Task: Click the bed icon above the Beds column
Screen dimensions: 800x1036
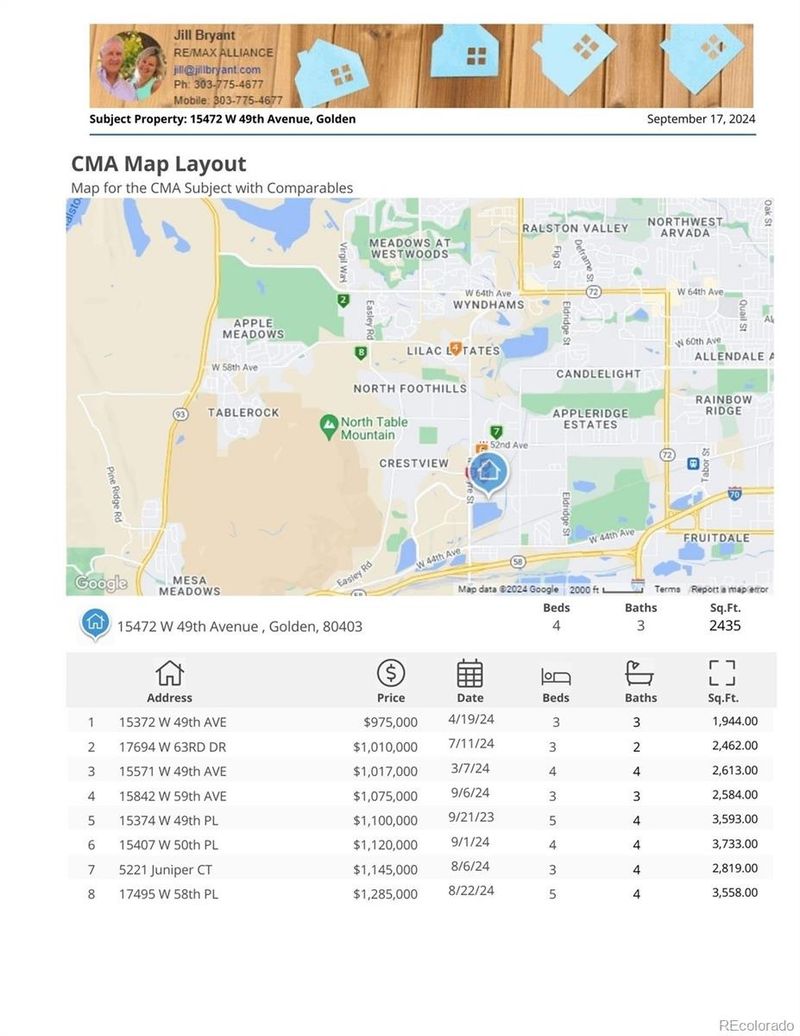Action: [556, 677]
